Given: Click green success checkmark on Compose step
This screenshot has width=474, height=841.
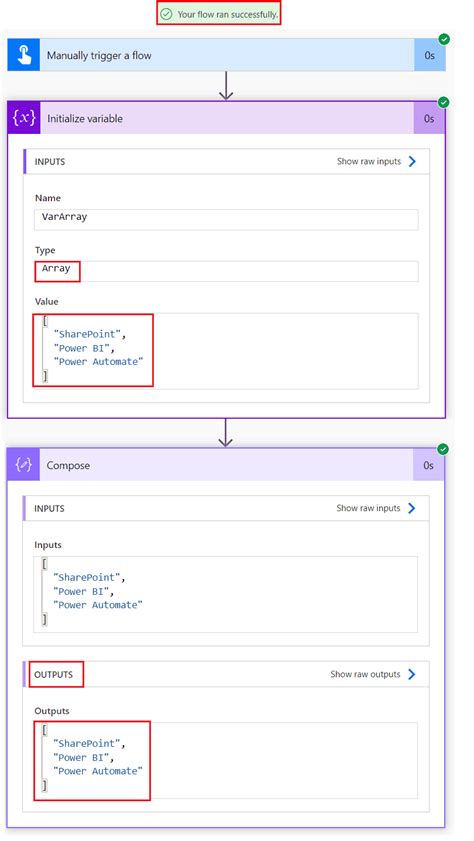Looking at the screenshot, I should (443, 449).
